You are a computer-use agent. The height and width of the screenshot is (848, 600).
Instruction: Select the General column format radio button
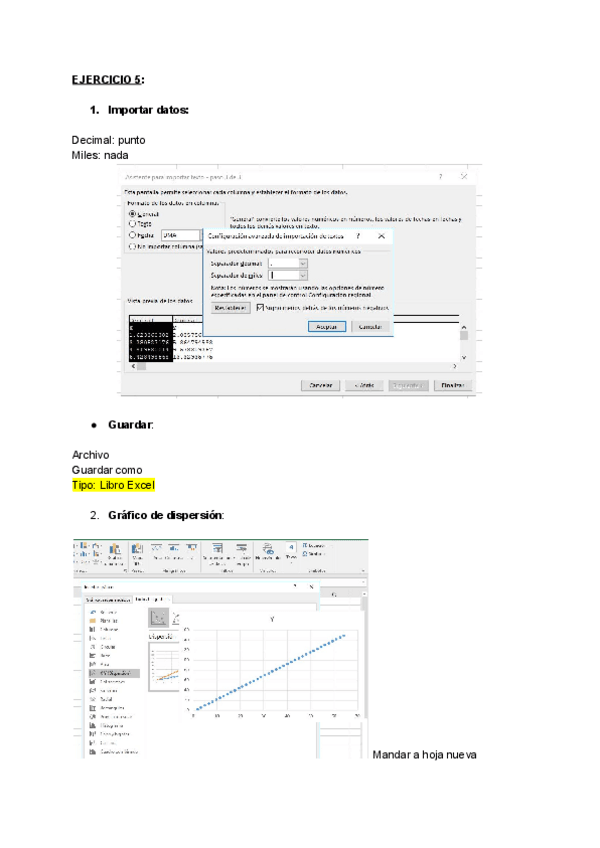pyautogui.click(x=132, y=213)
